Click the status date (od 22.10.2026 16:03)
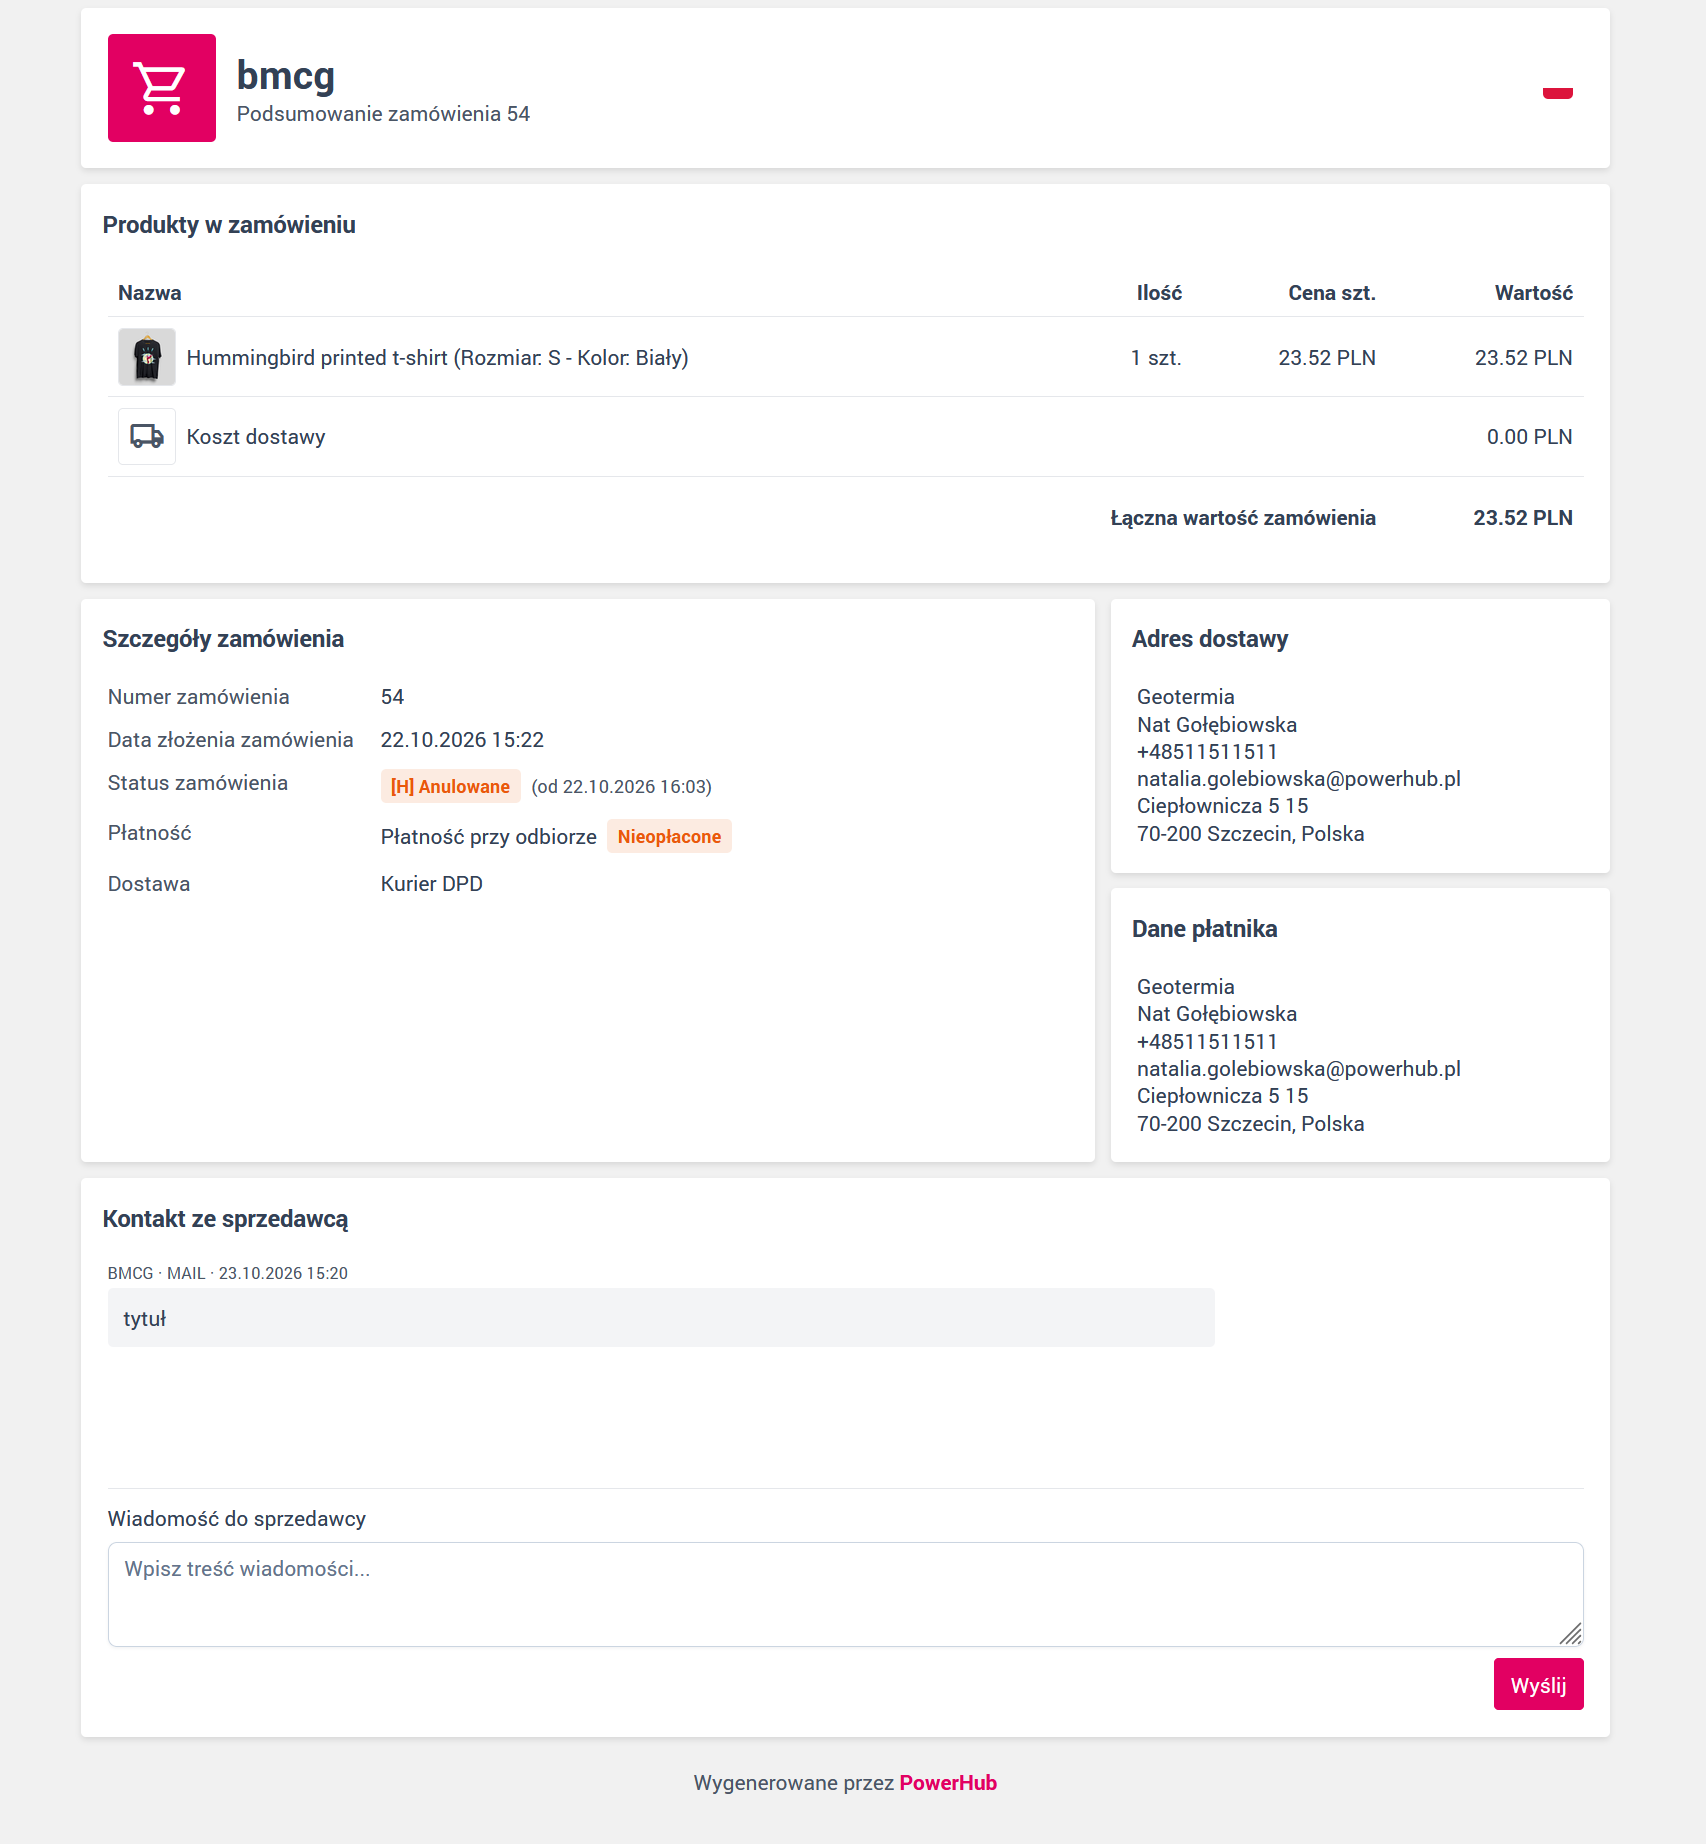 point(622,787)
